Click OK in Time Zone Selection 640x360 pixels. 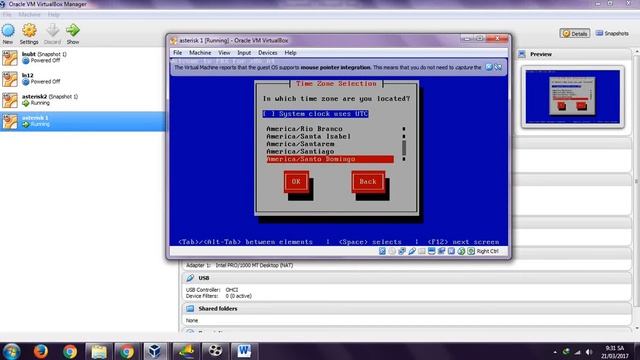point(296,182)
